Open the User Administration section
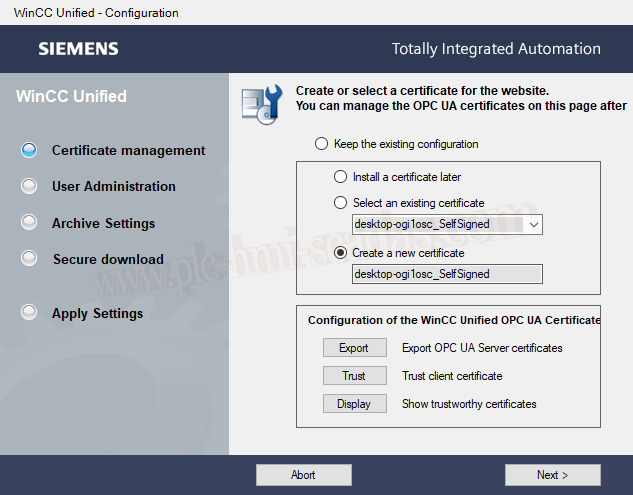 (x=113, y=186)
